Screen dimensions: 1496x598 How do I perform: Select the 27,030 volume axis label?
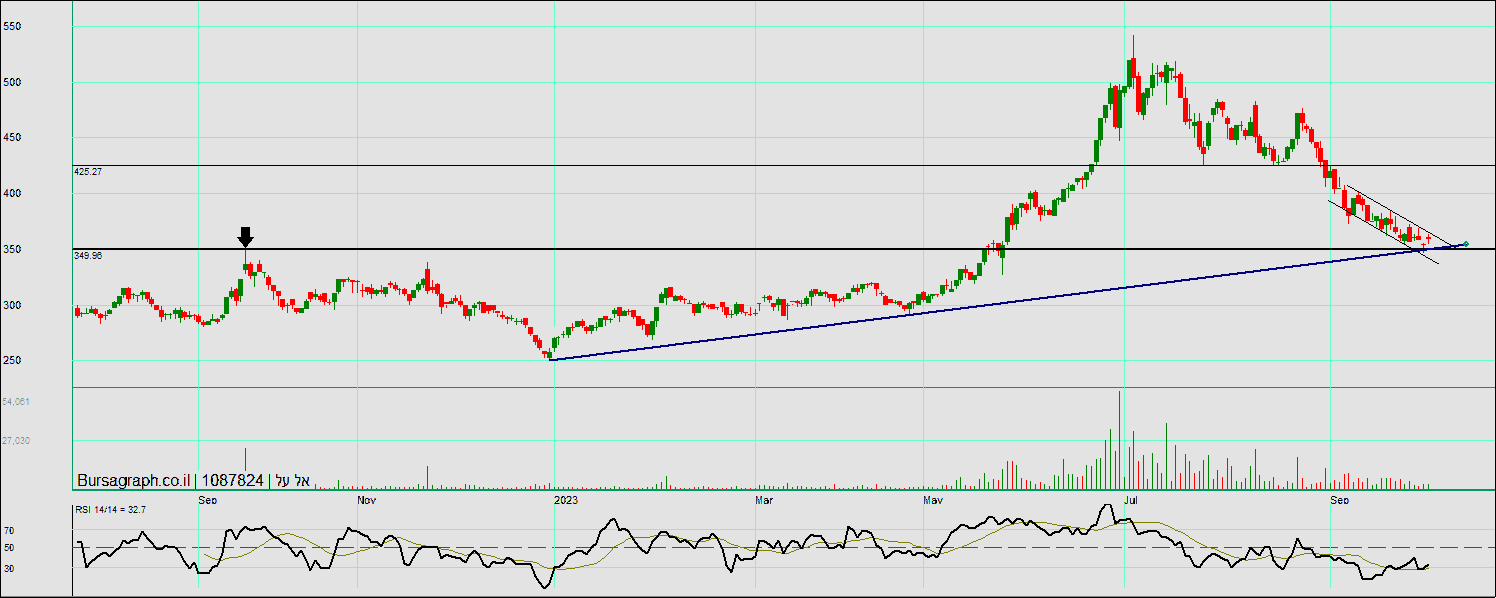pyautogui.click(x=15, y=440)
